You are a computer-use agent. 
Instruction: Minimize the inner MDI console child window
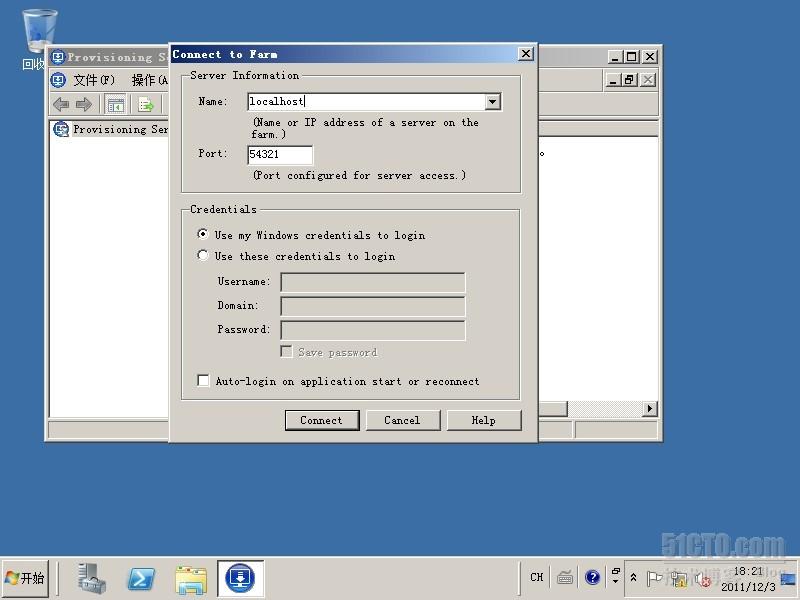(613, 80)
